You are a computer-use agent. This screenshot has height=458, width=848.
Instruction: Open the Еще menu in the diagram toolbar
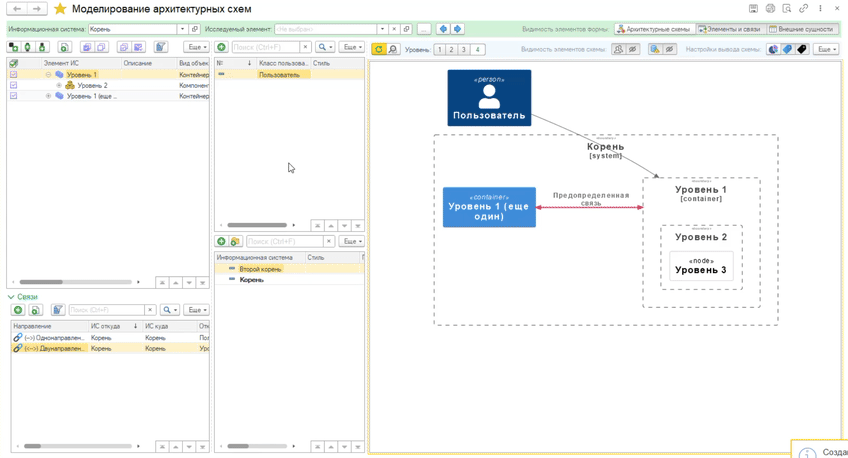(825, 49)
